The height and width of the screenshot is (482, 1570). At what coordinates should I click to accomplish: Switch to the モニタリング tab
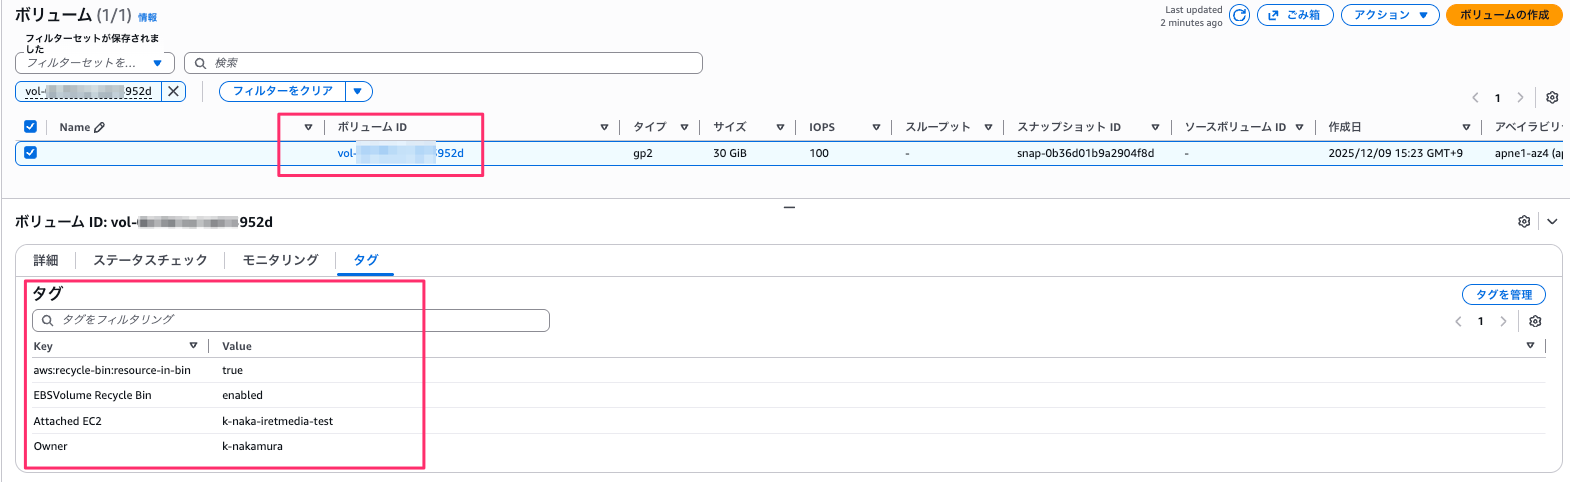[280, 260]
